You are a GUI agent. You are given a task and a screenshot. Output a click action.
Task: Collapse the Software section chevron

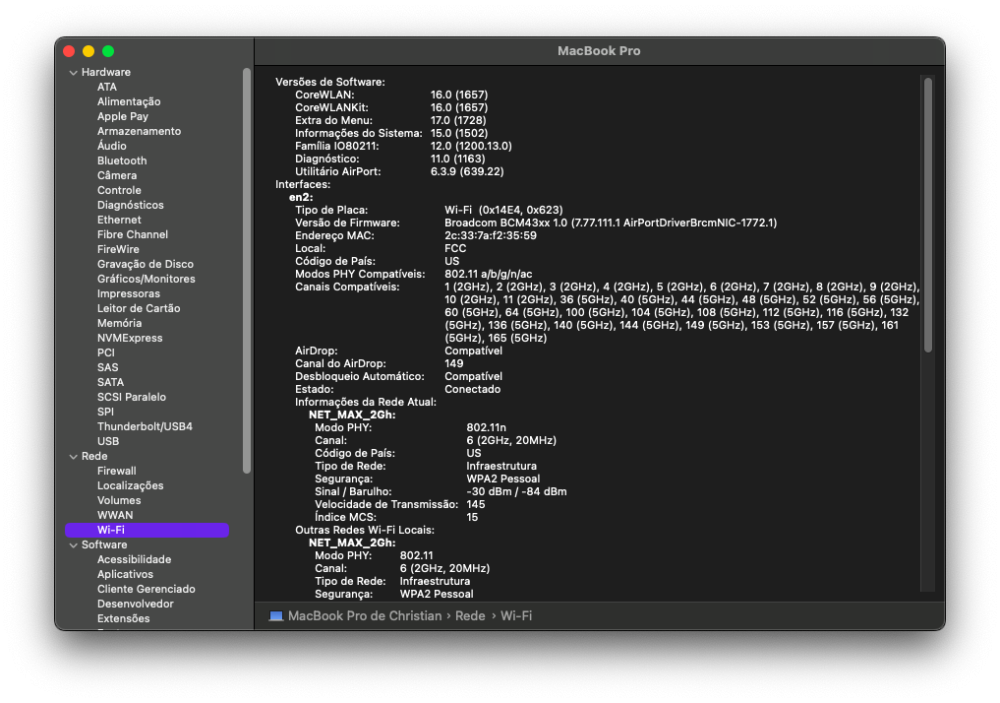pos(73,545)
